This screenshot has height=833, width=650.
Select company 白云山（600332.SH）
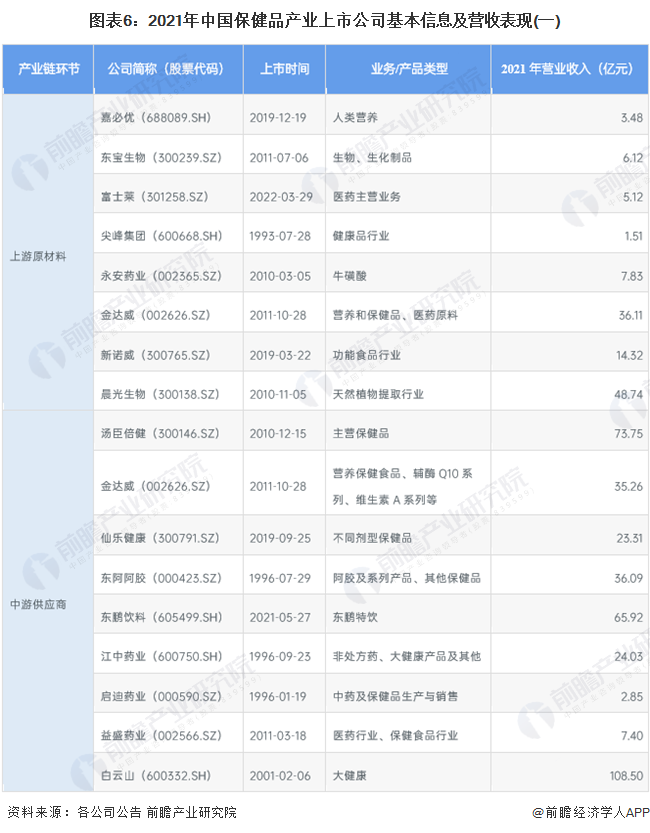[156, 776]
